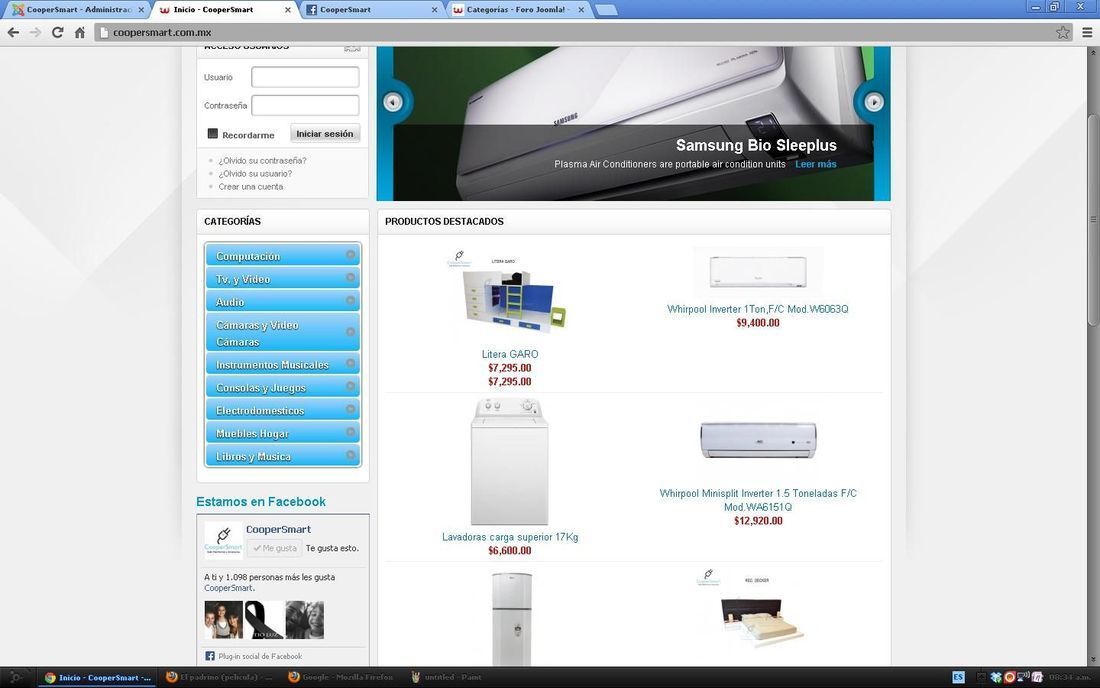
Task: Open the Facebook CooperSmart tab
Action: (370, 10)
